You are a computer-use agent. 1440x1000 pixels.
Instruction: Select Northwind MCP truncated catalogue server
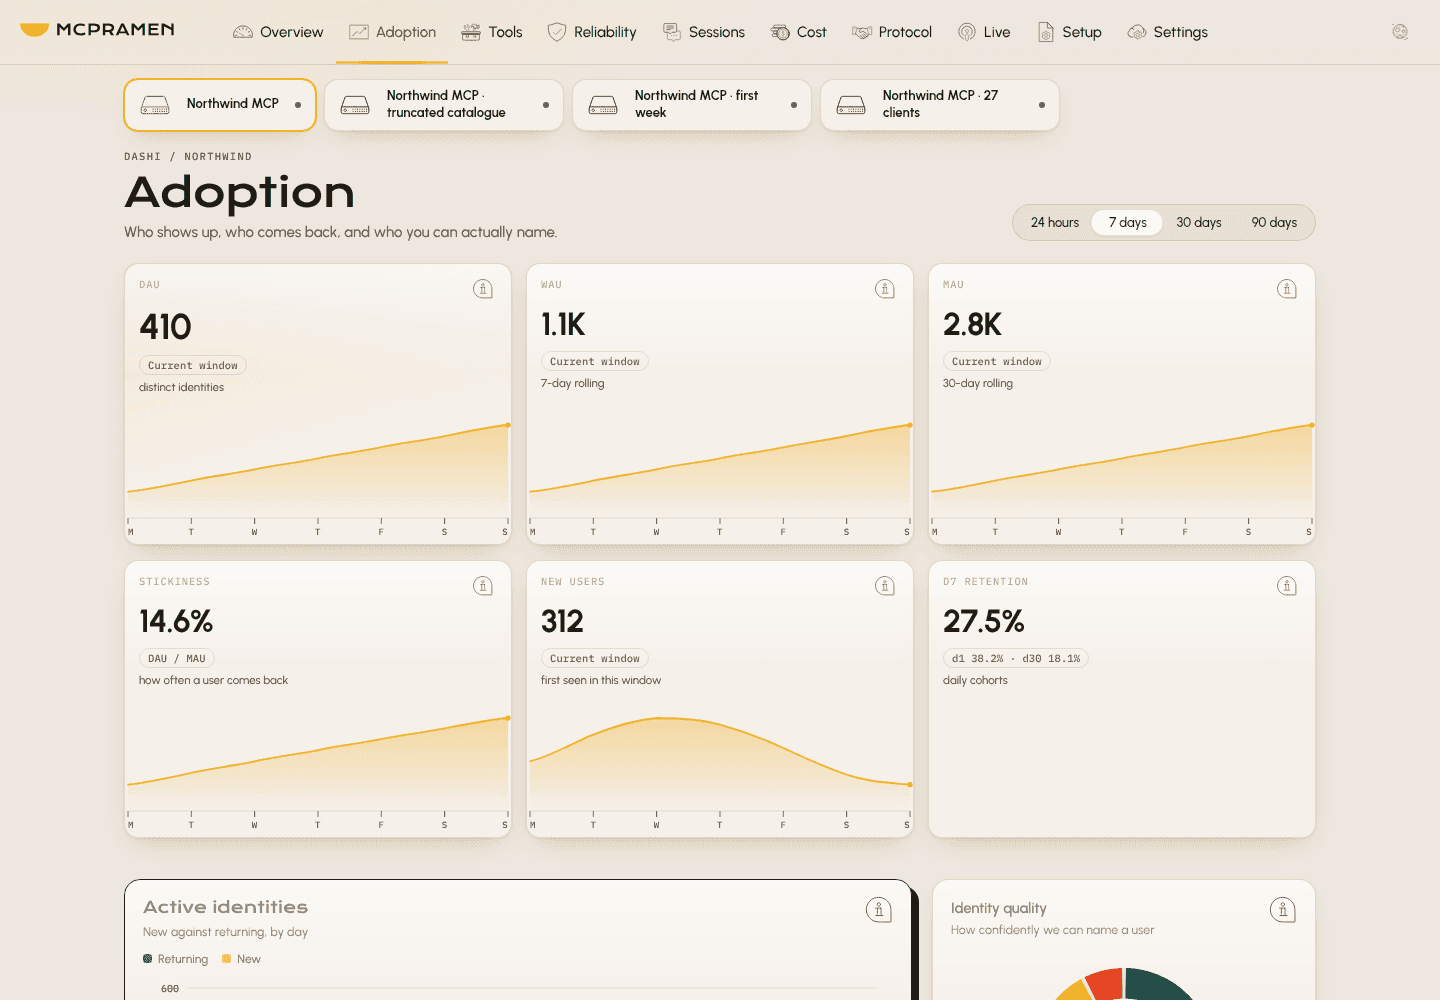tap(444, 105)
